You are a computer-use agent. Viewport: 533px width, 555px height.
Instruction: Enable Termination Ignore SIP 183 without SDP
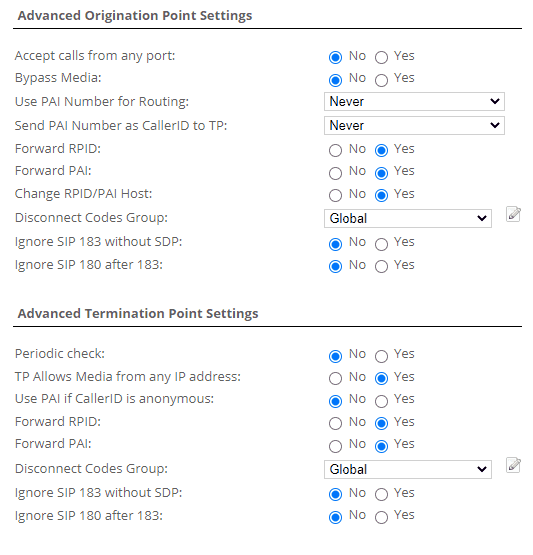click(382, 494)
